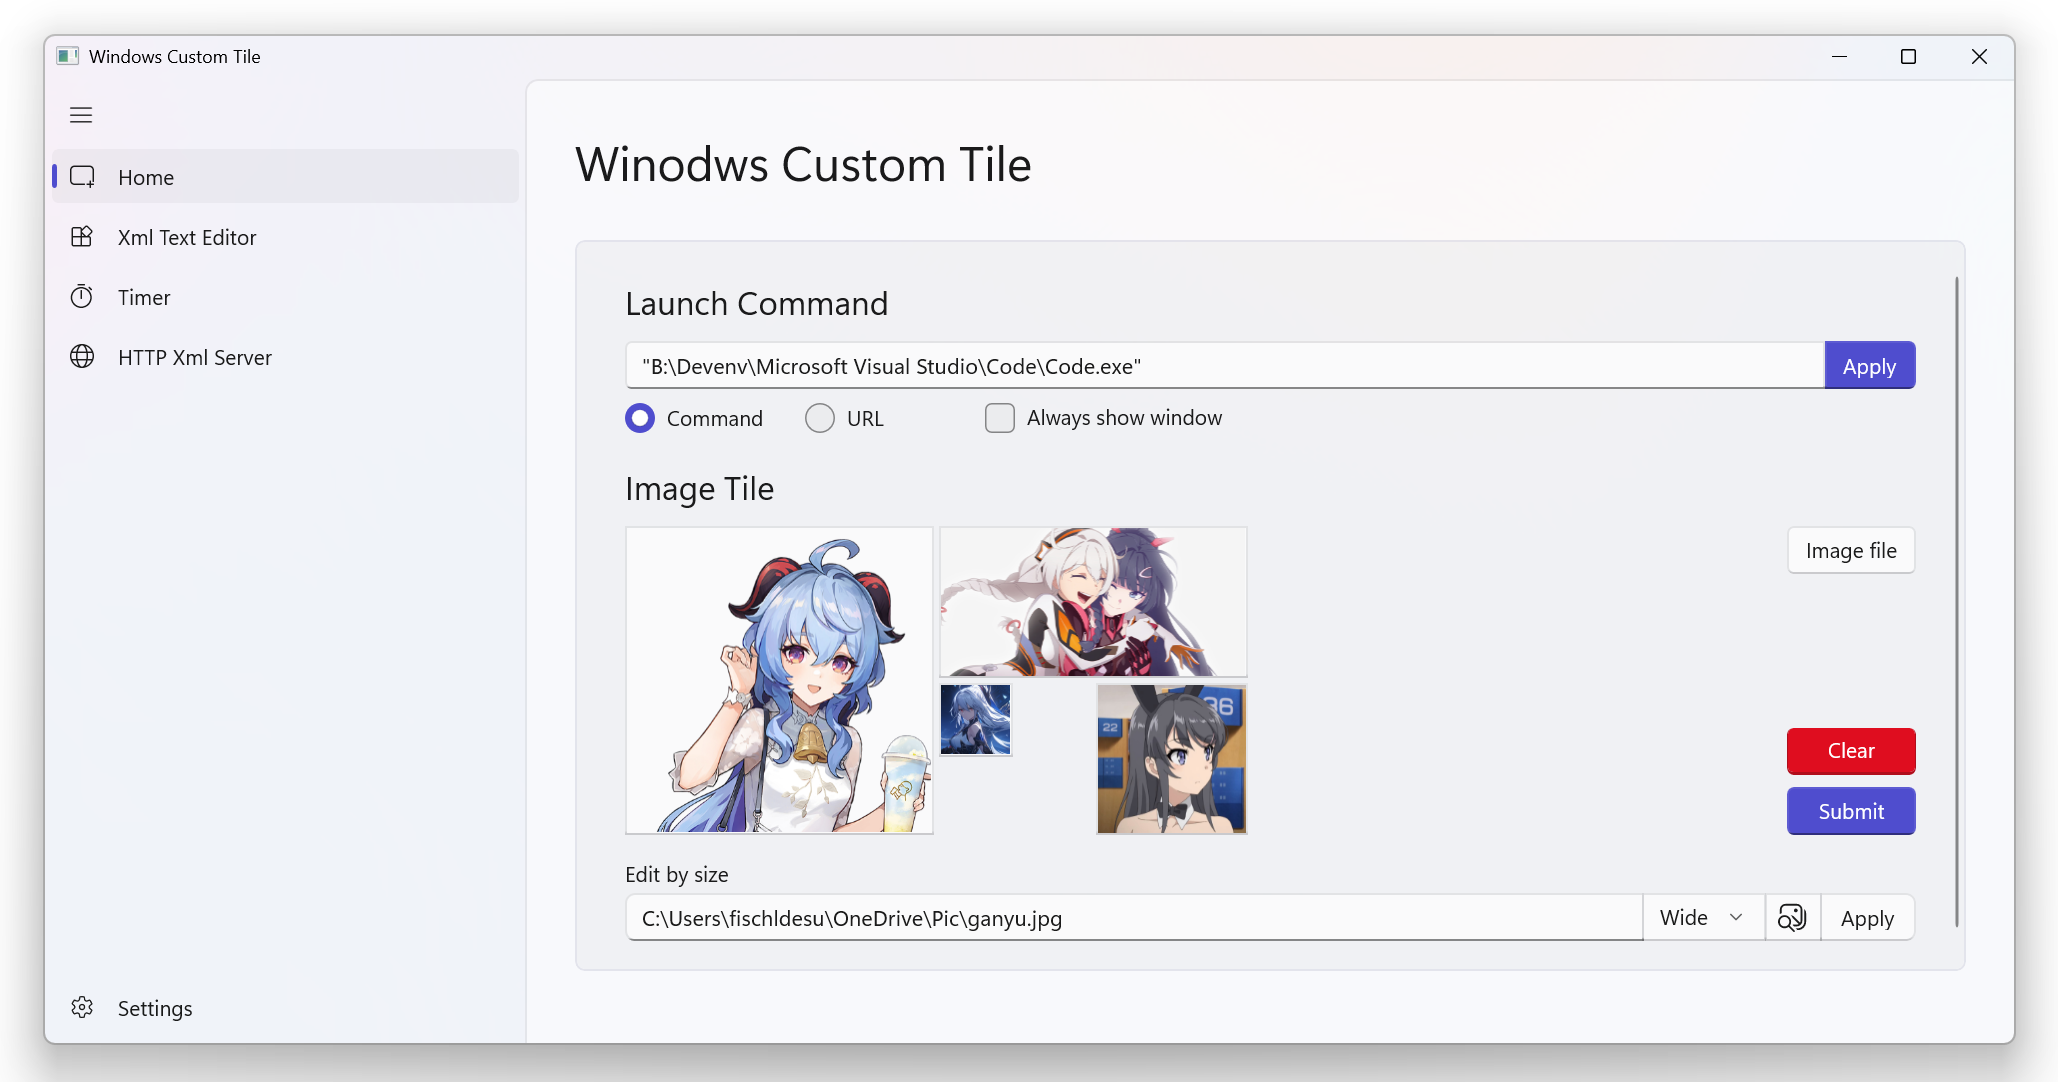The height and width of the screenshot is (1082, 2058).
Task: Select the wide two-character tile preview
Action: 1093,602
